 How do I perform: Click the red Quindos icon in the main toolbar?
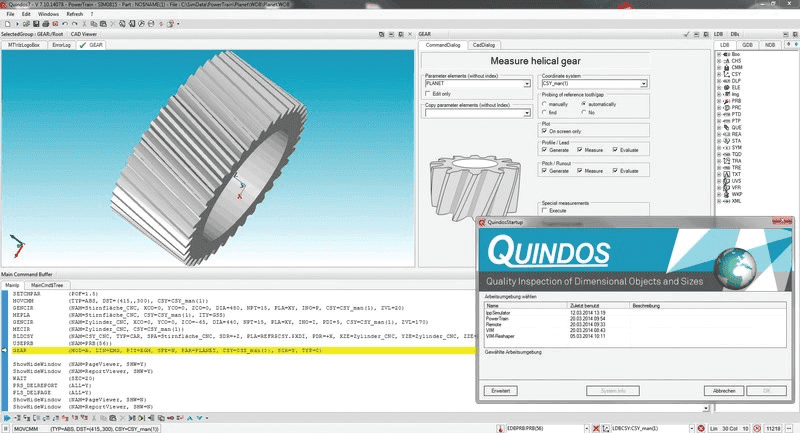tap(55, 23)
